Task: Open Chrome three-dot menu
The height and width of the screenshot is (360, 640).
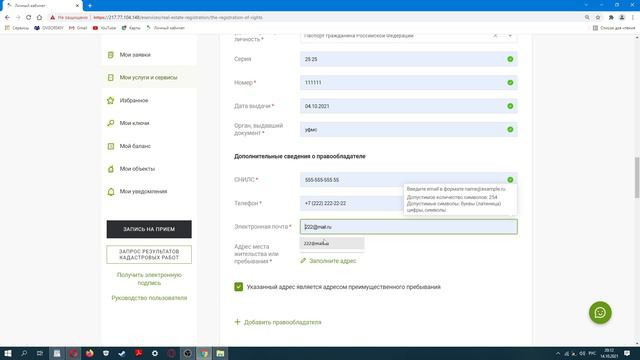Action: click(x=633, y=18)
